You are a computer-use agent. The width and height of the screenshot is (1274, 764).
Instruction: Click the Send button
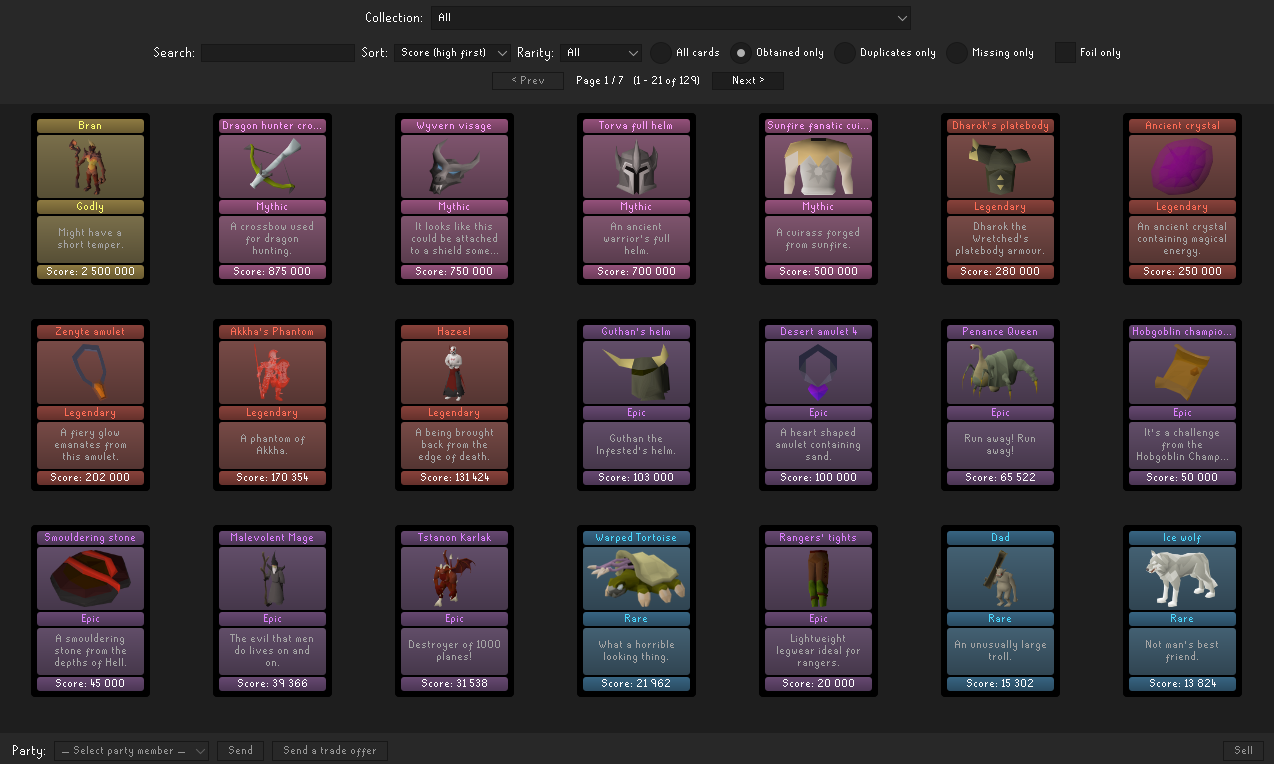241,751
